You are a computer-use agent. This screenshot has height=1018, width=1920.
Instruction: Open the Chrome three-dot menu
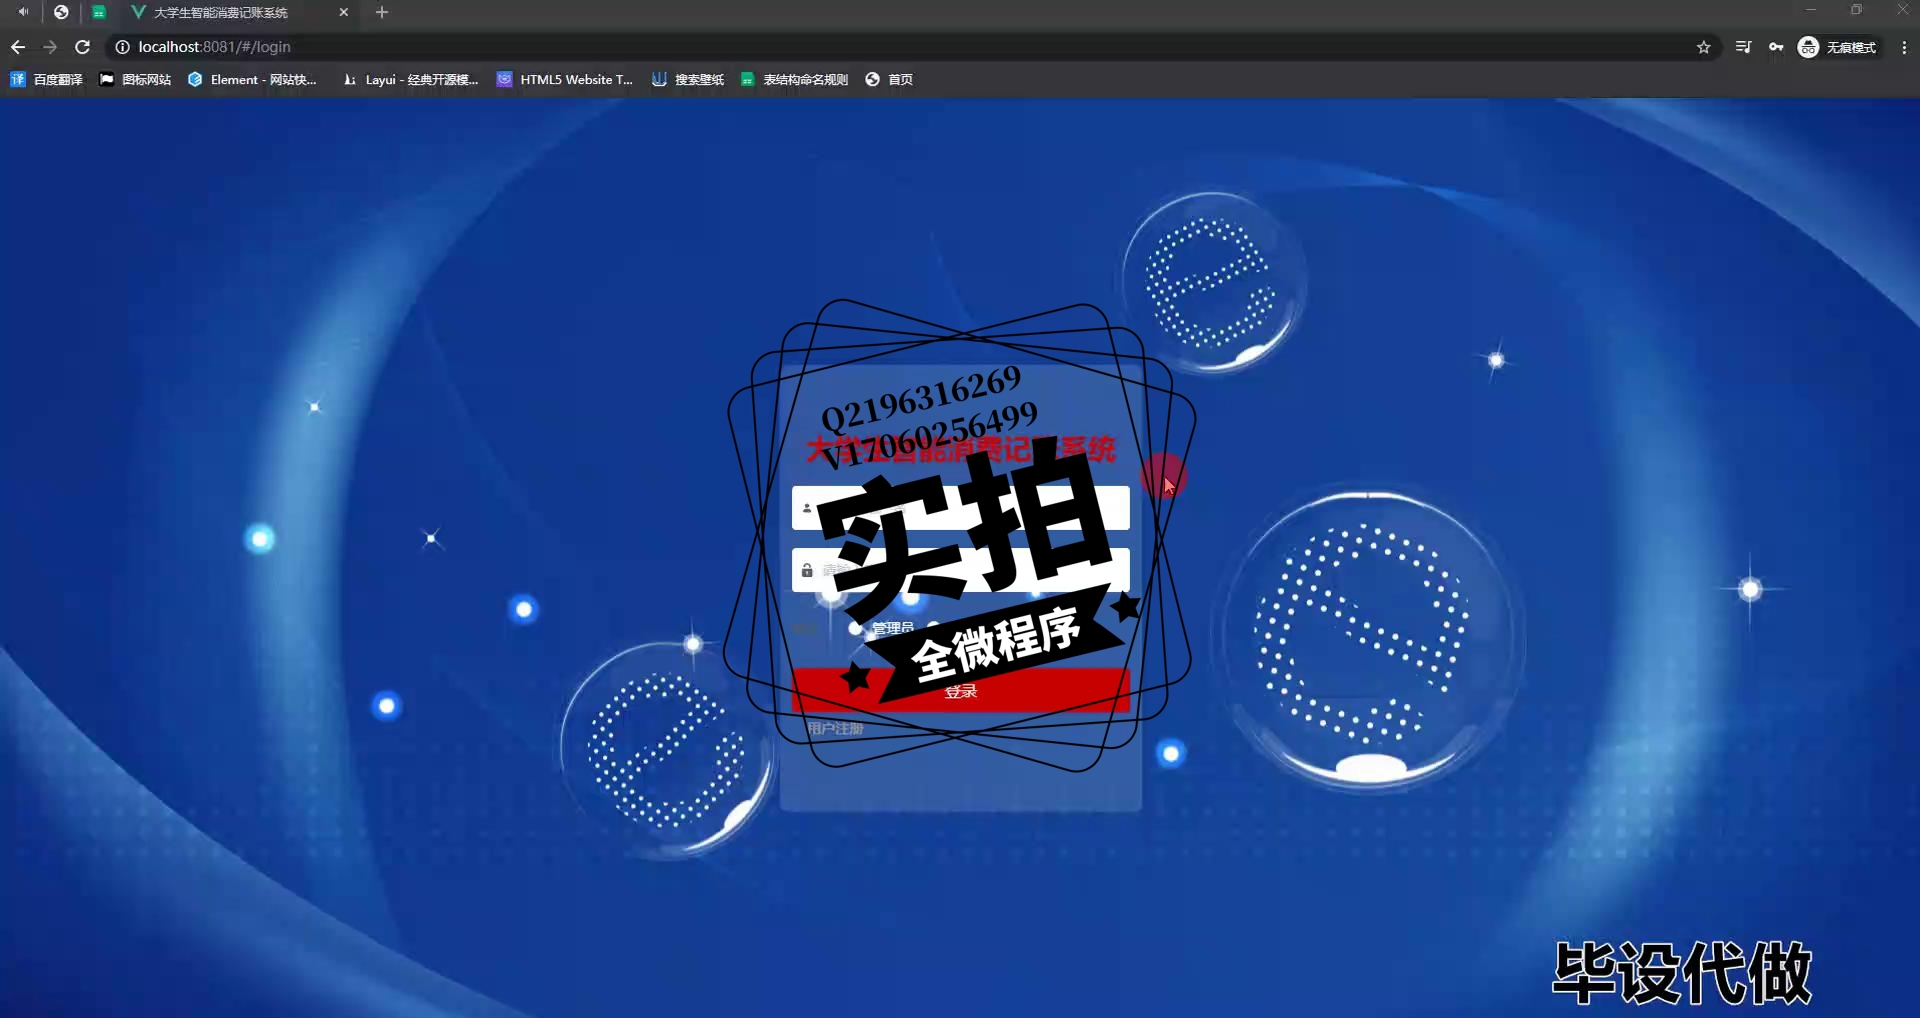tap(1904, 47)
